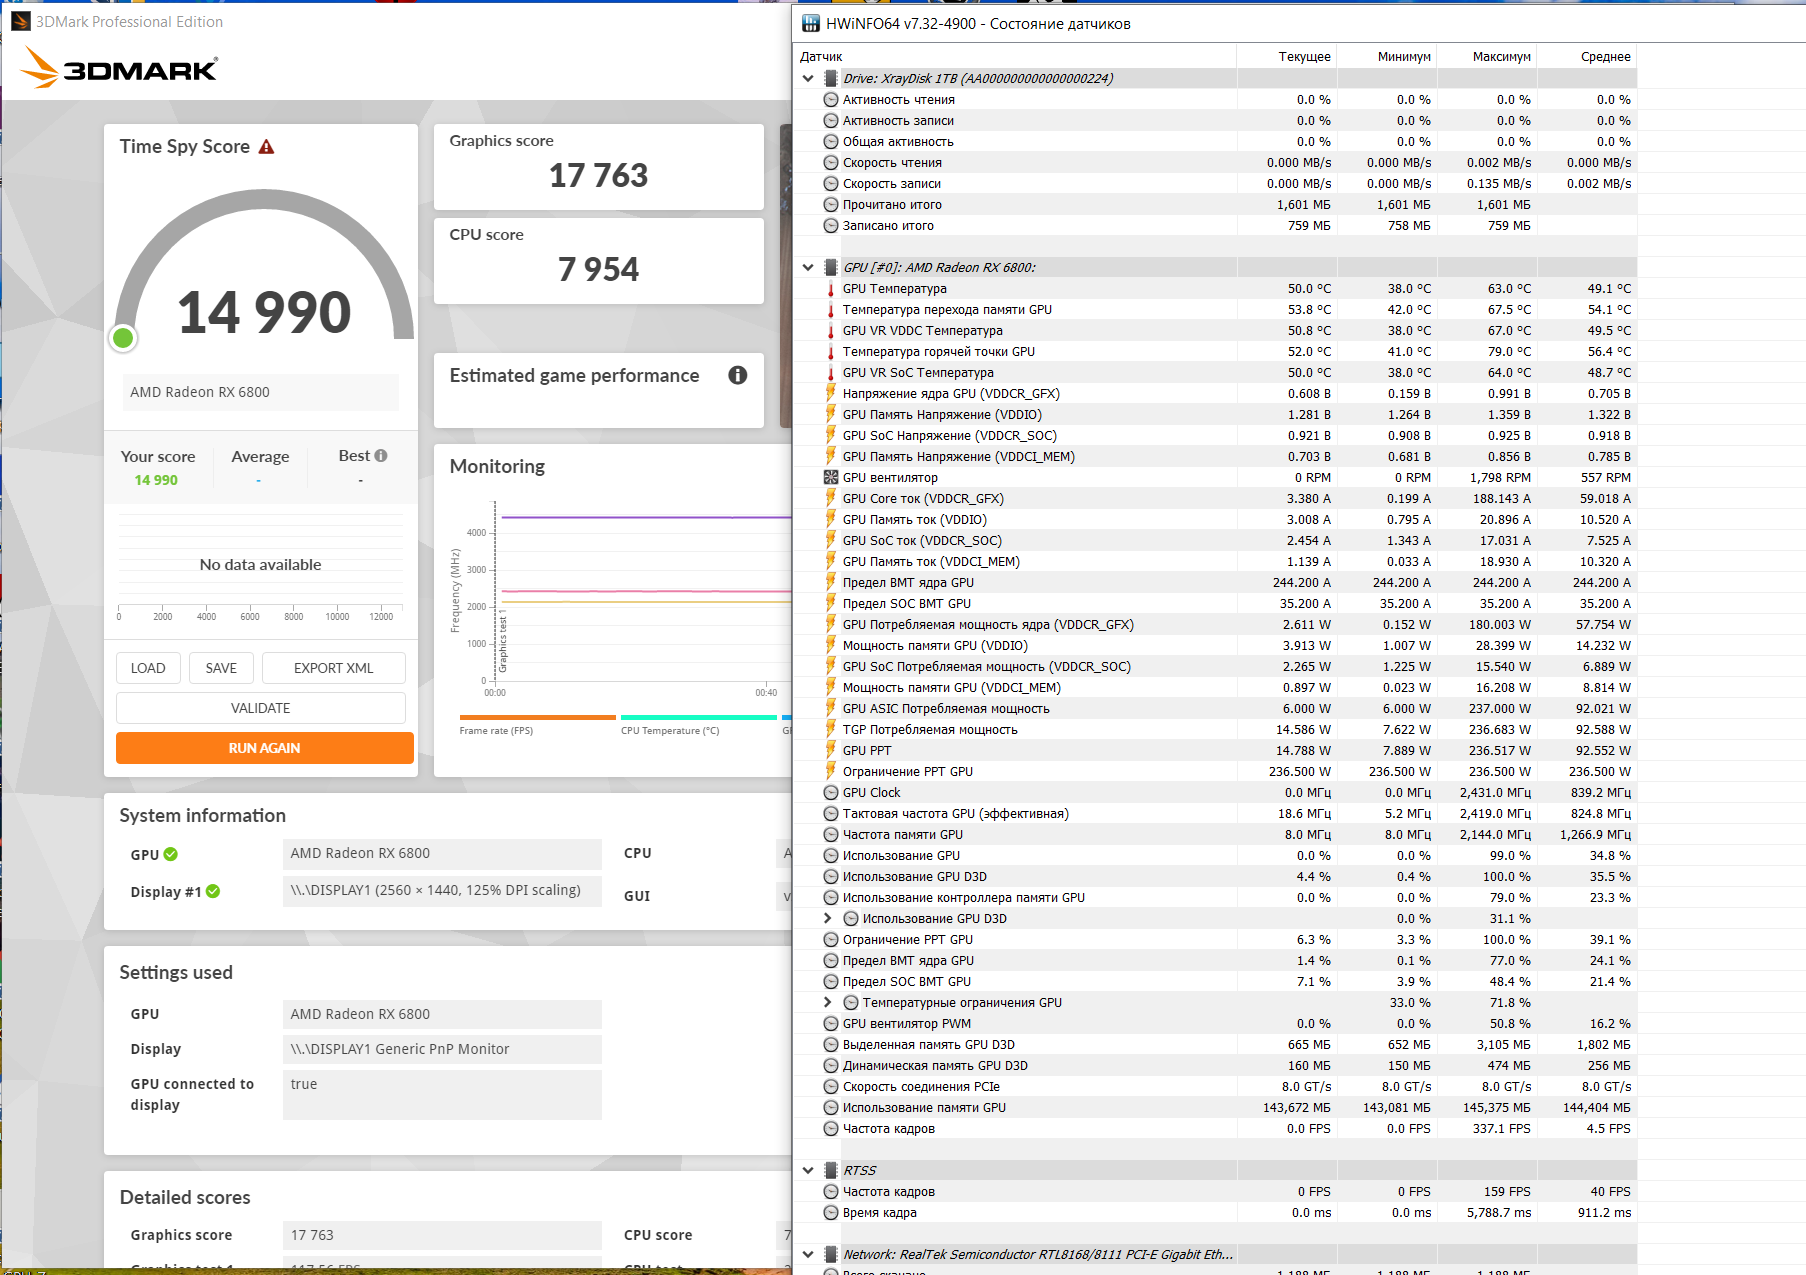The image size is (1806, 1275).
Task: Click lightning icon for Напряжение ядра GPU (VDDCR_GFX)
Action: 830,393
